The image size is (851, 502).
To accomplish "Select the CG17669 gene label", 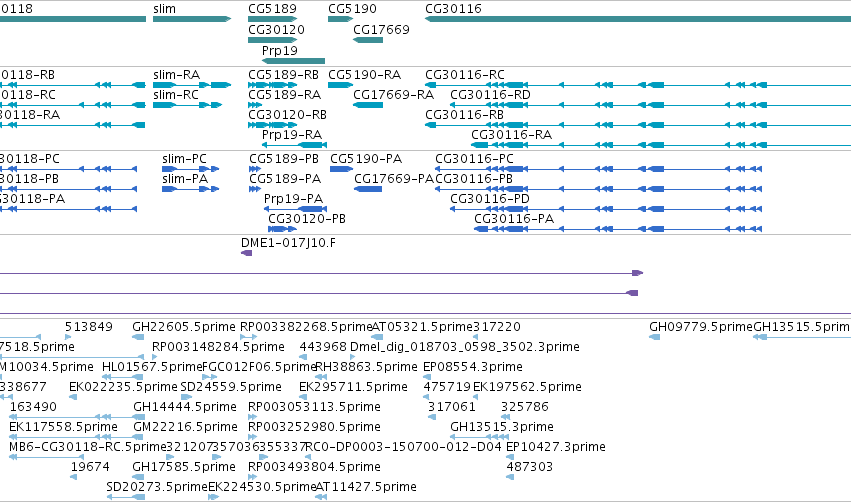I will point(381,29).
